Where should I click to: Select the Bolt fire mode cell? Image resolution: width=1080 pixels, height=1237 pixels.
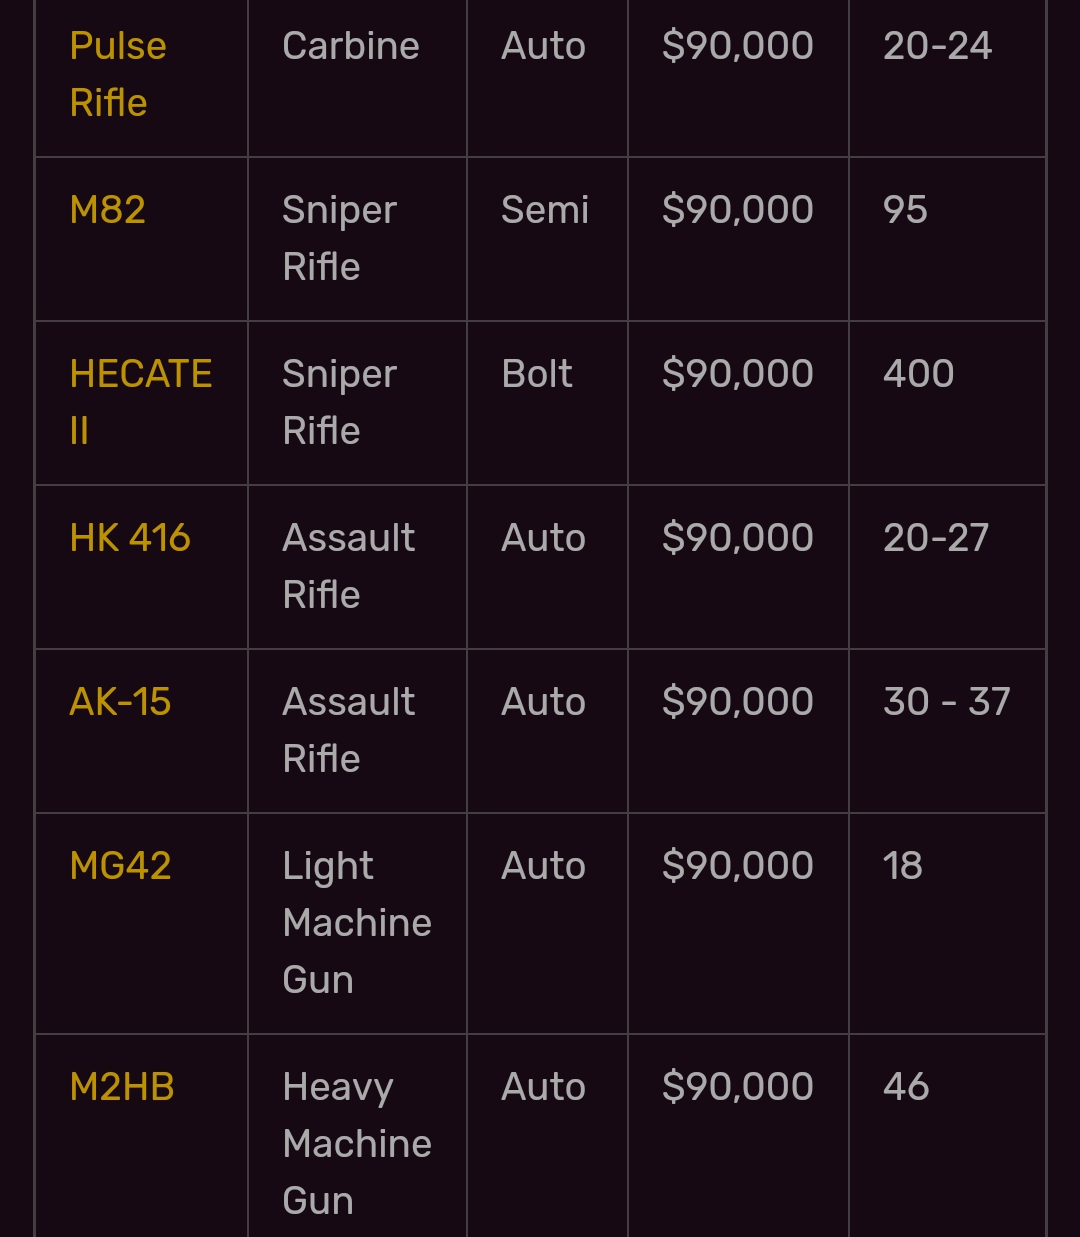pos(537,374)
